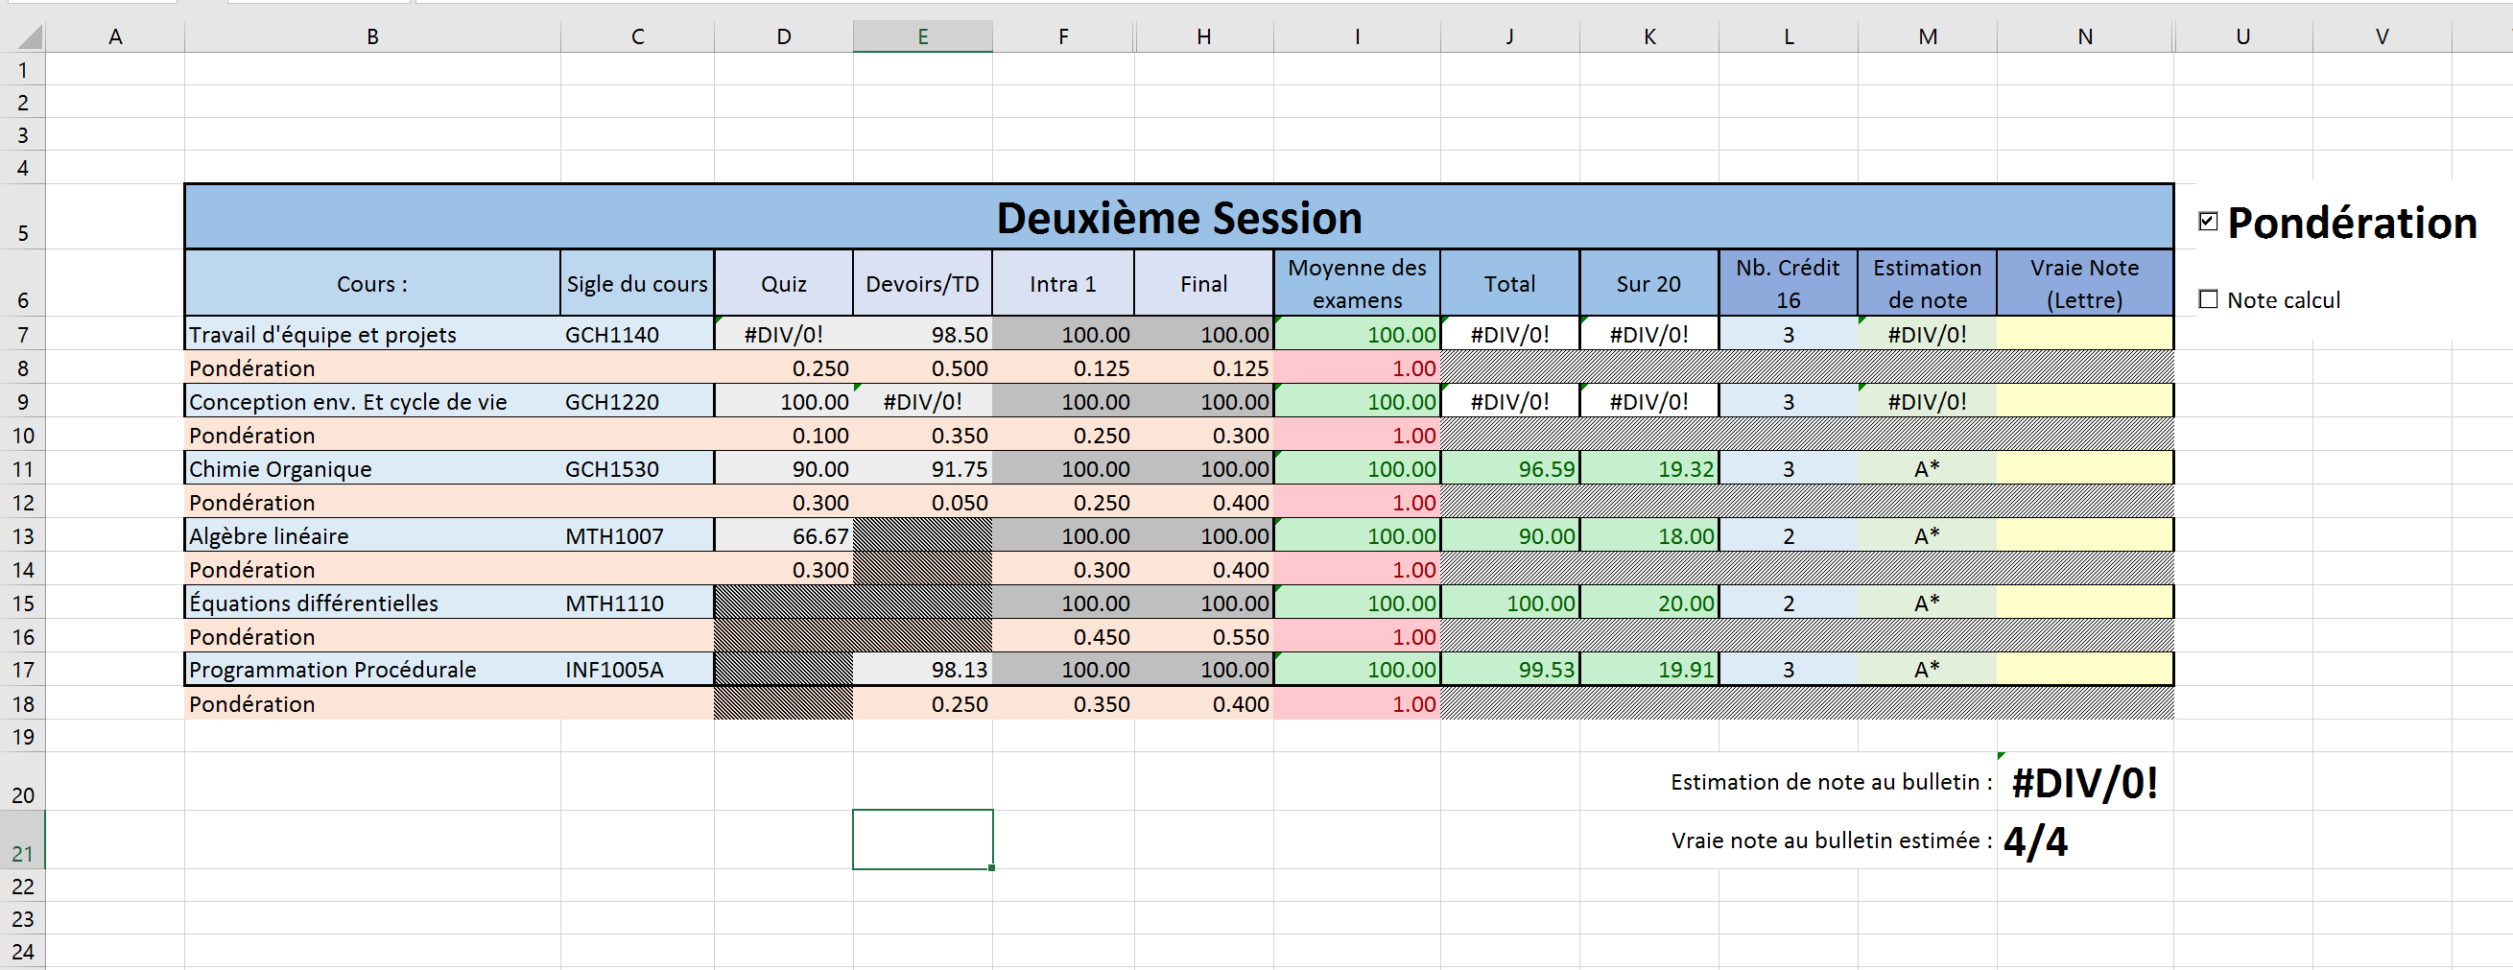The width and height of the screenshot is (2513, 970).
Task: Select the #DIV/0! cell for GCH1140 Quiz
Action: (783, 334)
